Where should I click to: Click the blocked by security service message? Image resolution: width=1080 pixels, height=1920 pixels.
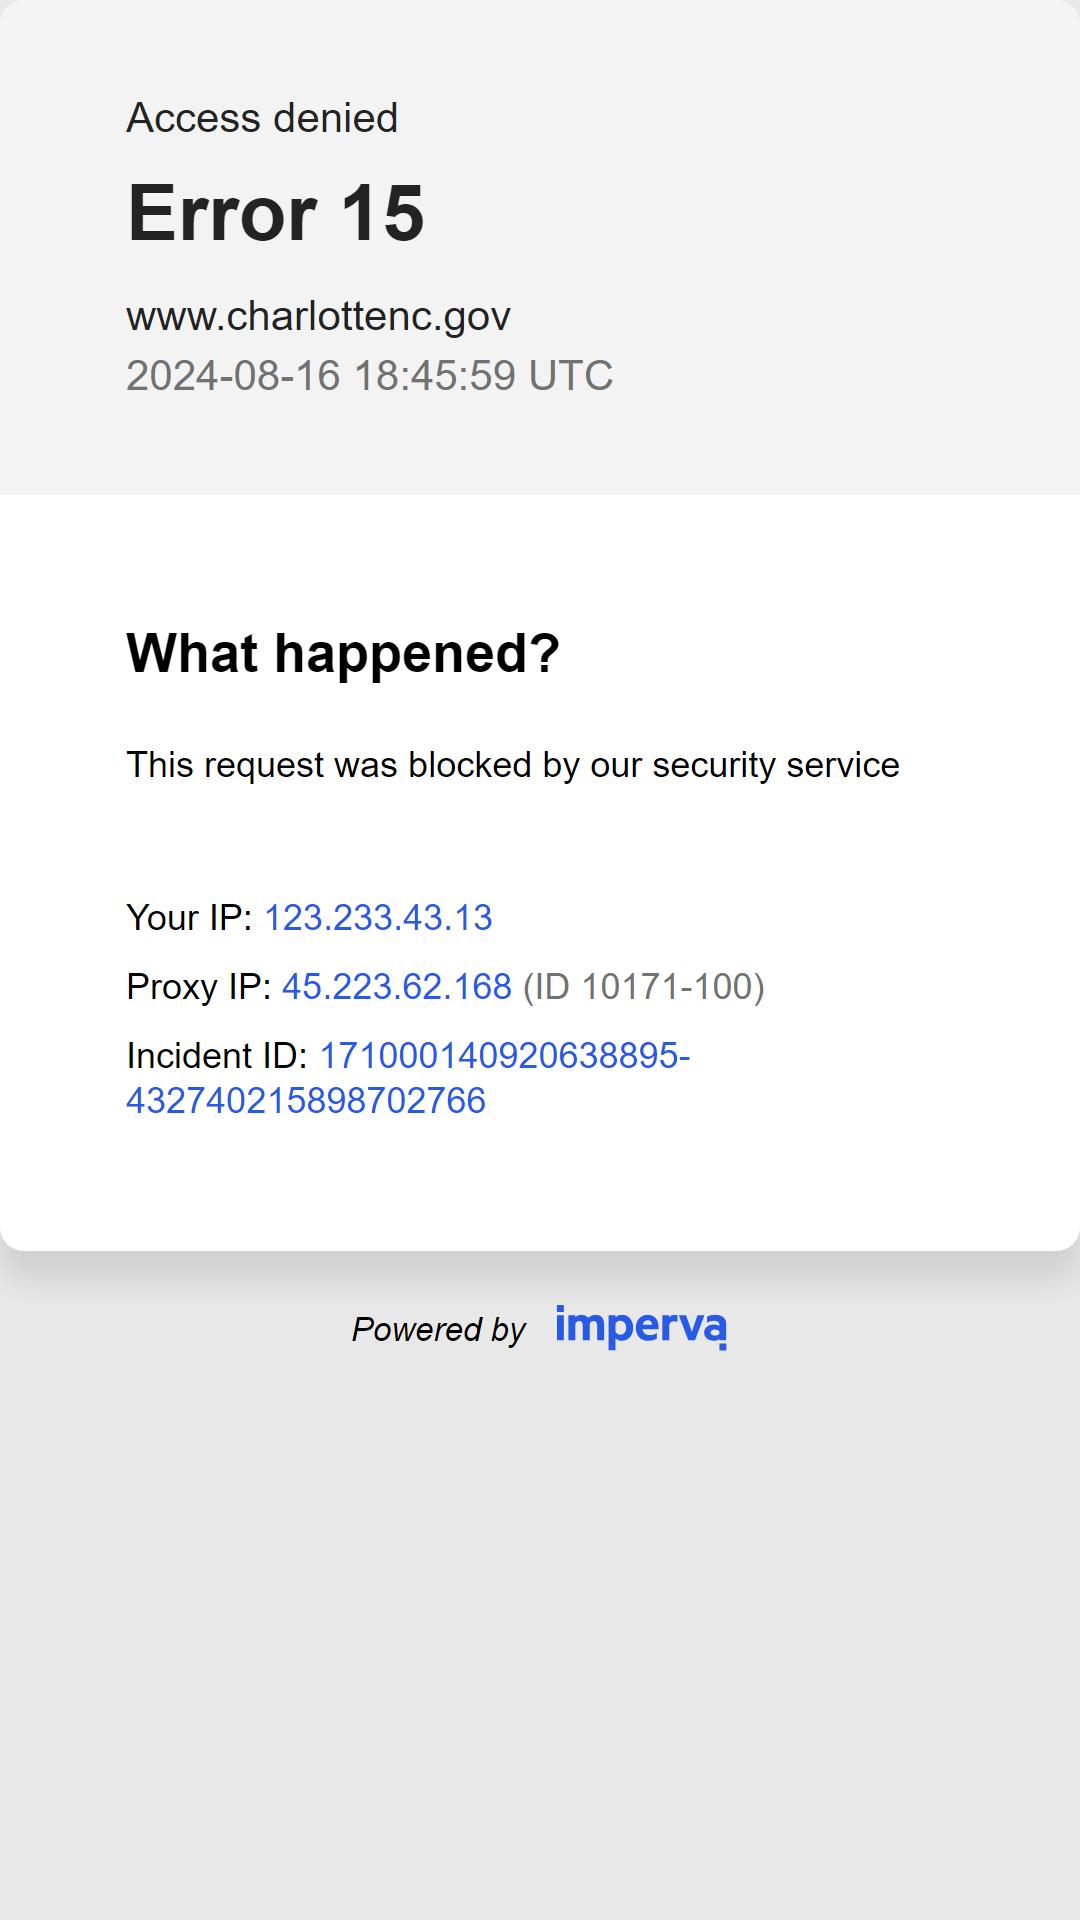point(513,765)
